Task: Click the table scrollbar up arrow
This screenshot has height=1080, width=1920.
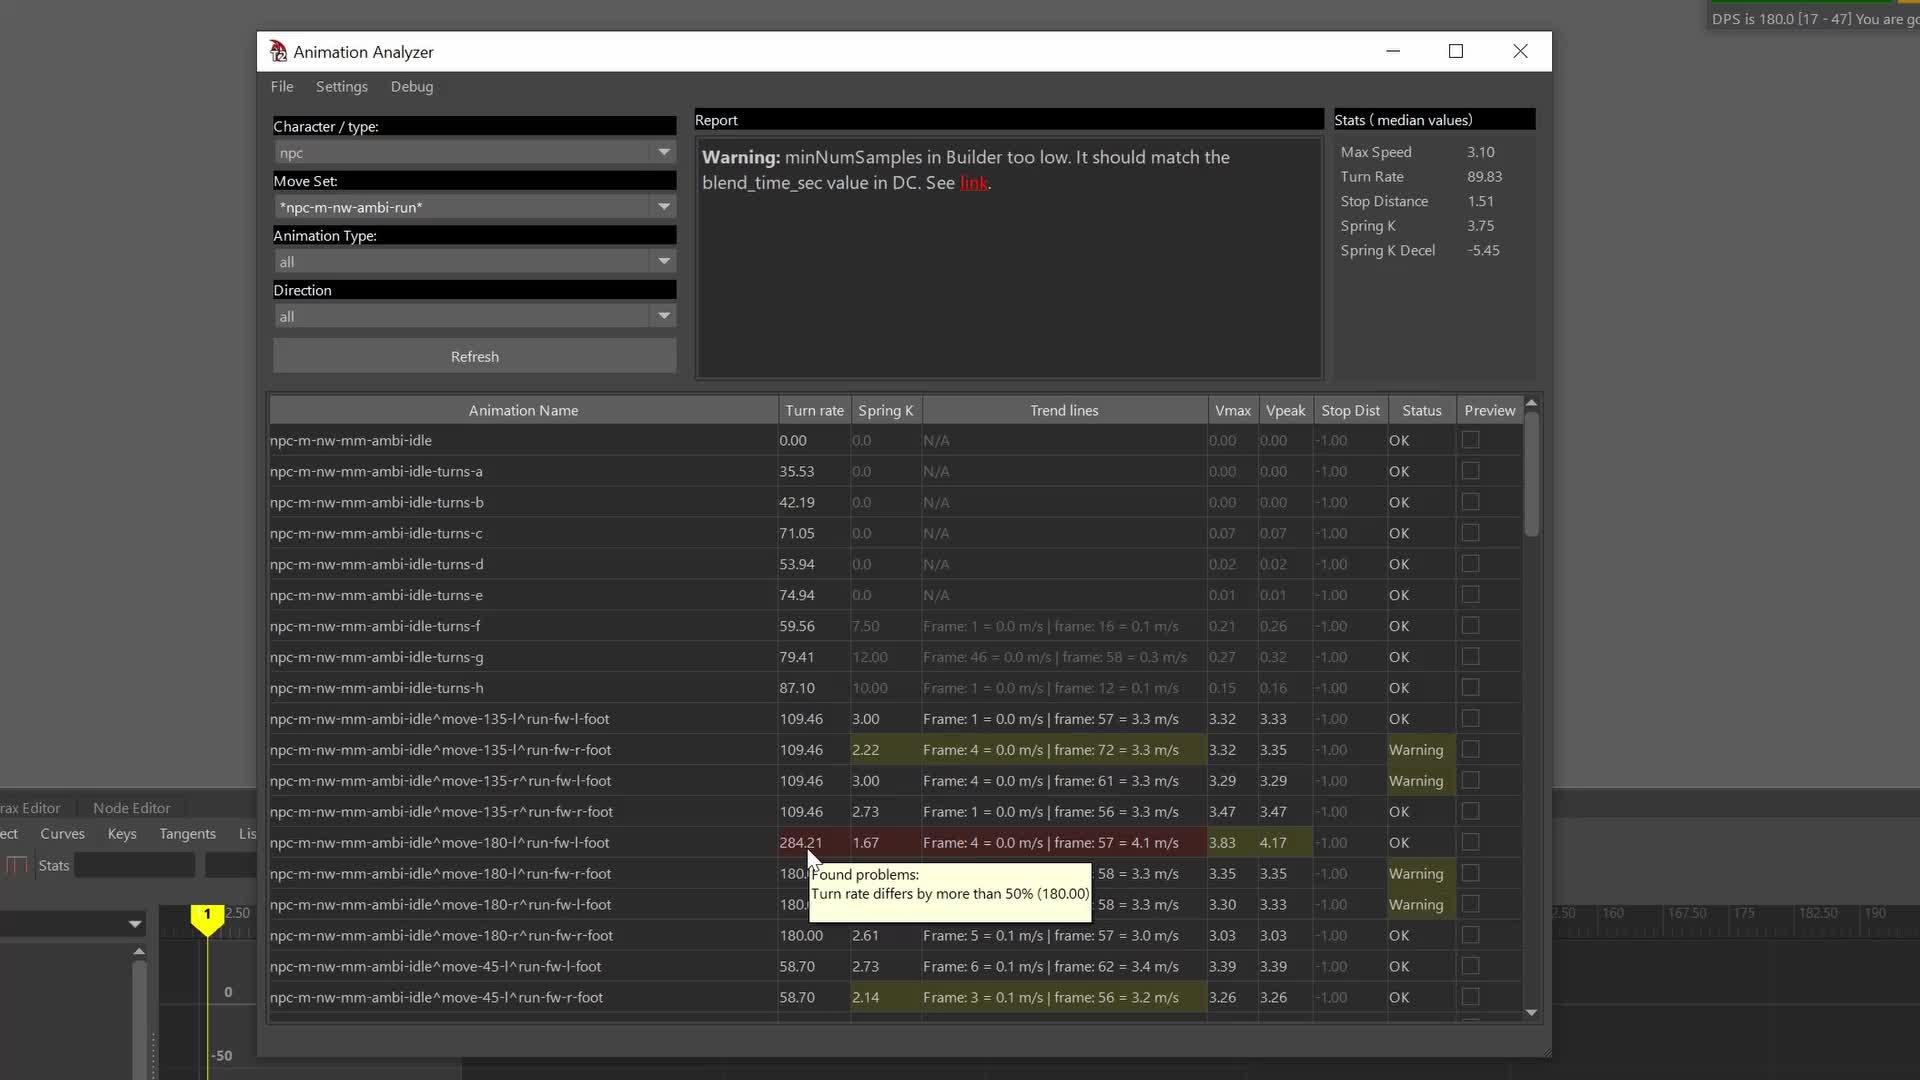Action: click(x=1531, y=403)
